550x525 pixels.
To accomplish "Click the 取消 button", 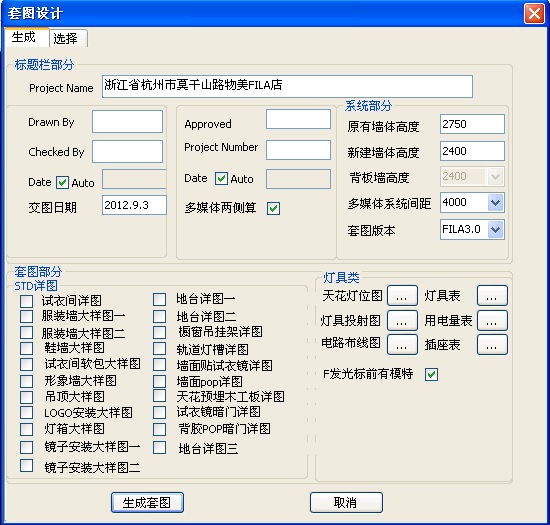I will [346, 503].
